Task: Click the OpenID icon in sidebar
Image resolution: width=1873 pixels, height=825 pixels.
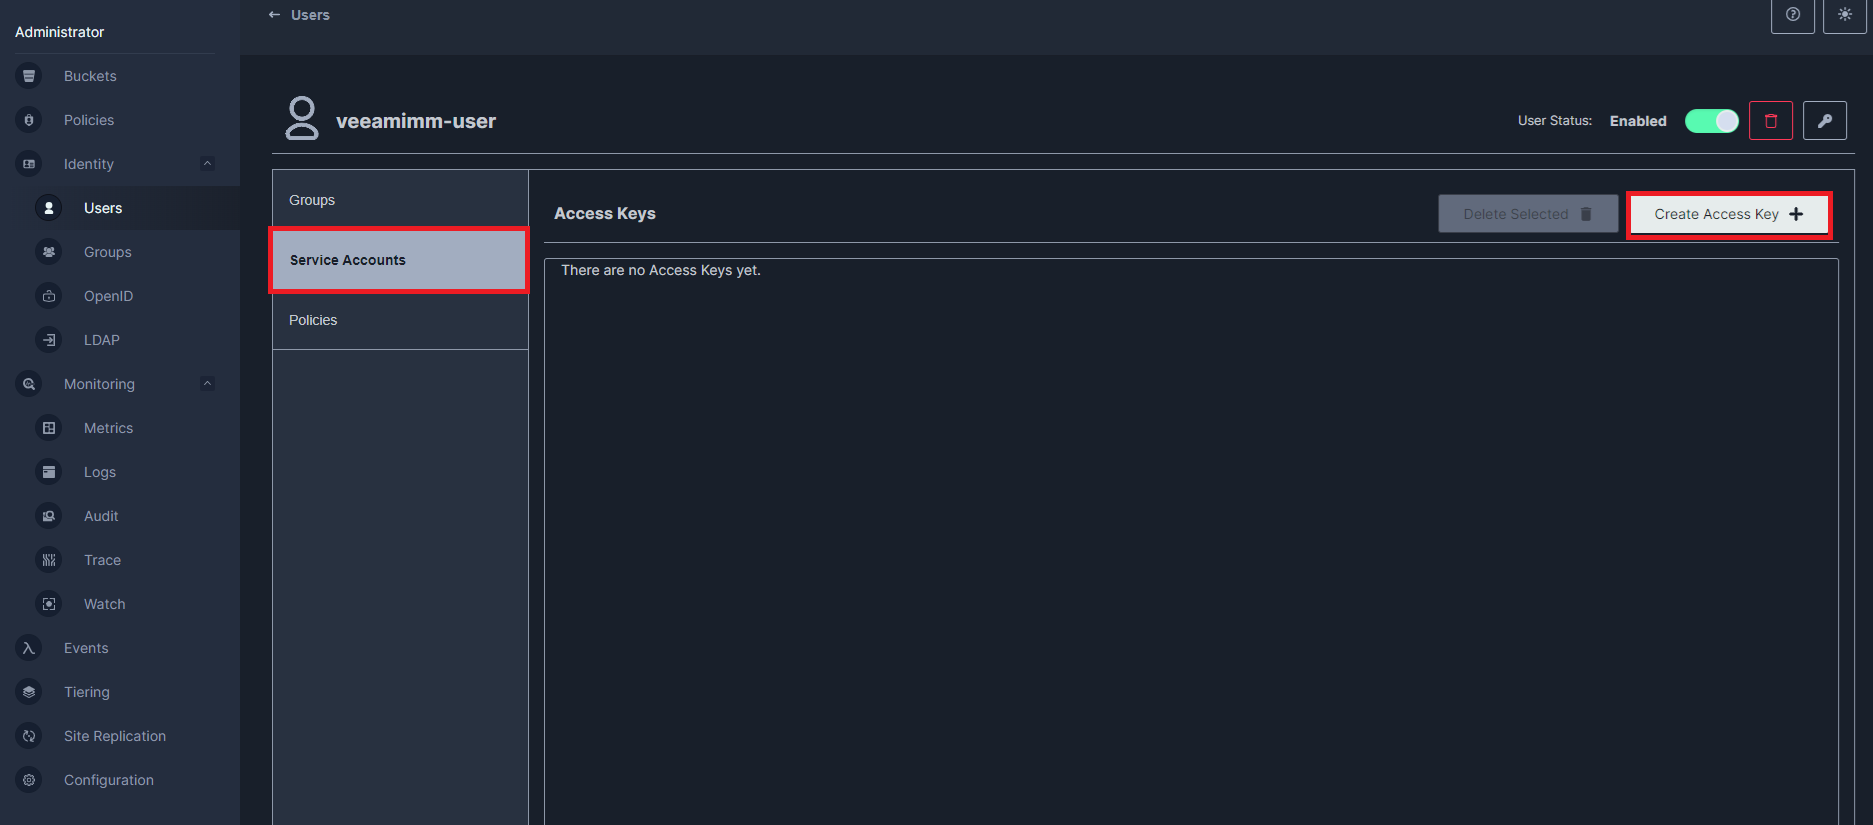Action: click(x=49, y=296)
